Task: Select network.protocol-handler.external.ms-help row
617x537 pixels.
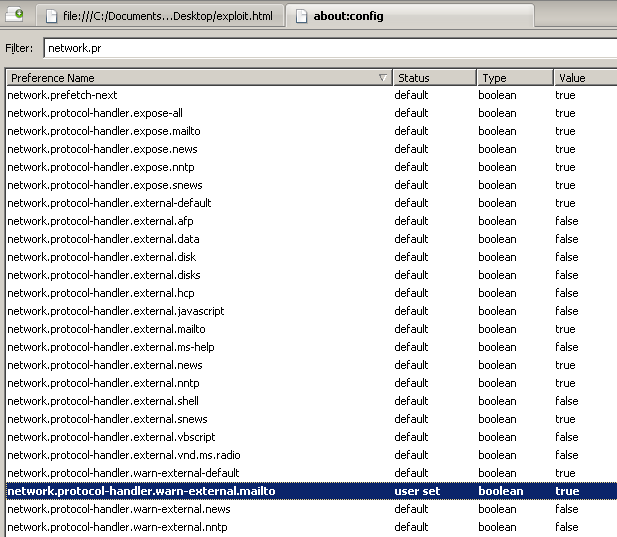Action: [311, 347]
